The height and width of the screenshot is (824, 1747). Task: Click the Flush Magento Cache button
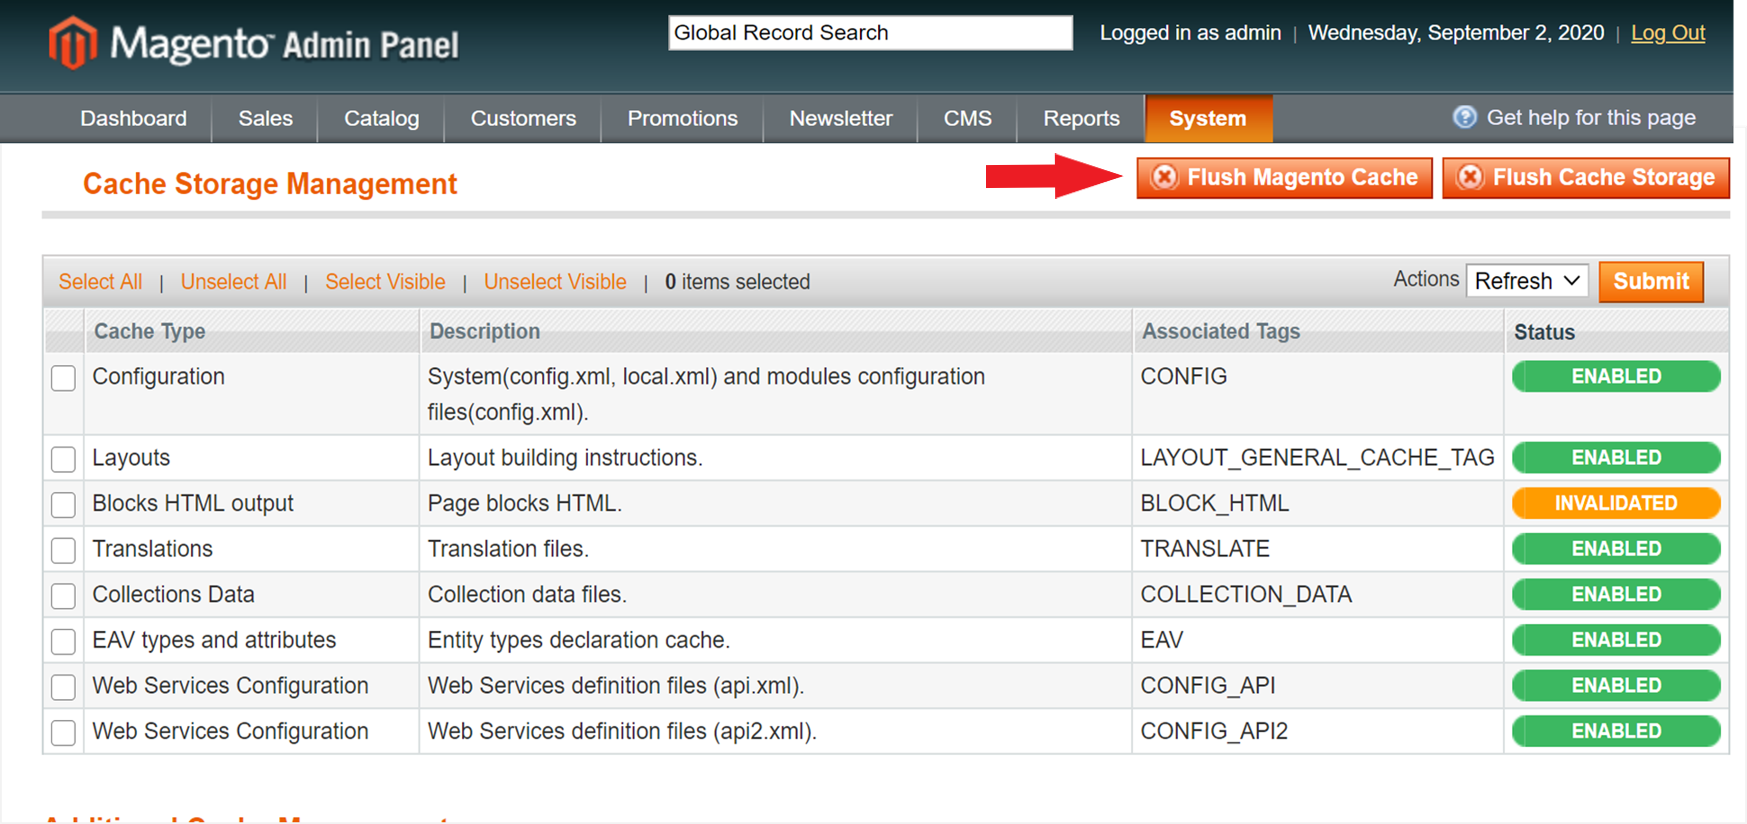click(x=1284, y=178)
